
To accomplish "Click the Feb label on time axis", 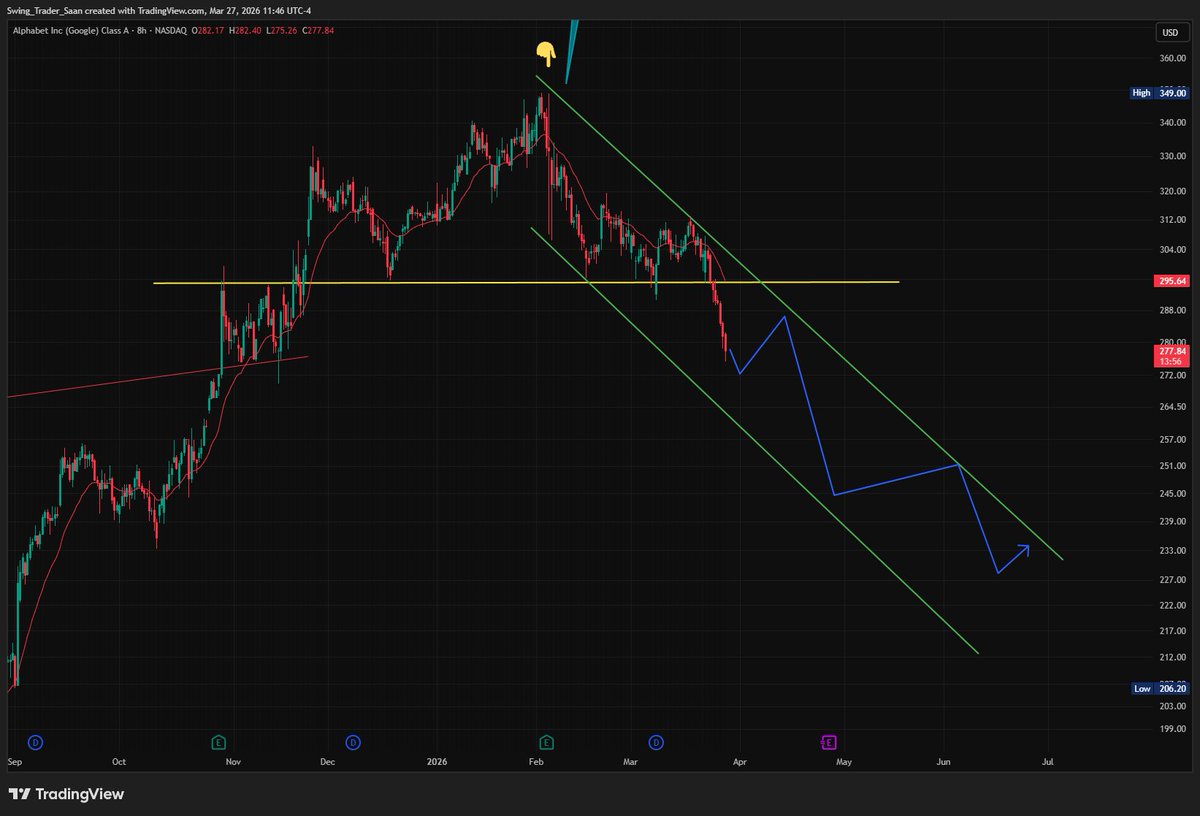I will pyautogui.click(x=536, y=762).
